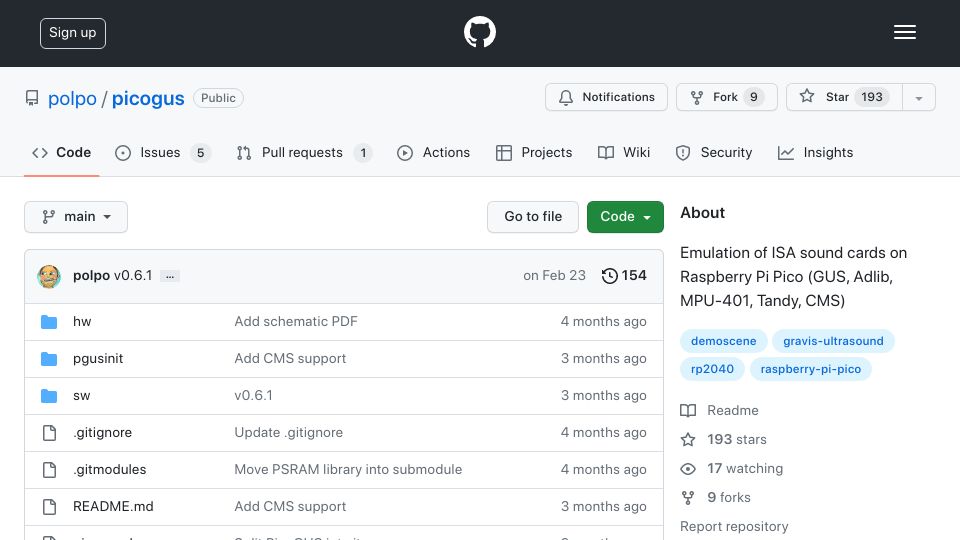
Task: Open the Actions tab
Action: tap(433, 152)
